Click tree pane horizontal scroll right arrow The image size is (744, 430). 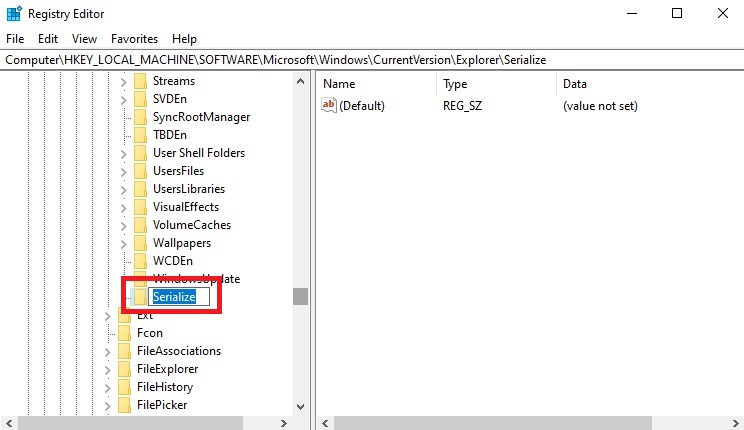[x=284, y=423]
